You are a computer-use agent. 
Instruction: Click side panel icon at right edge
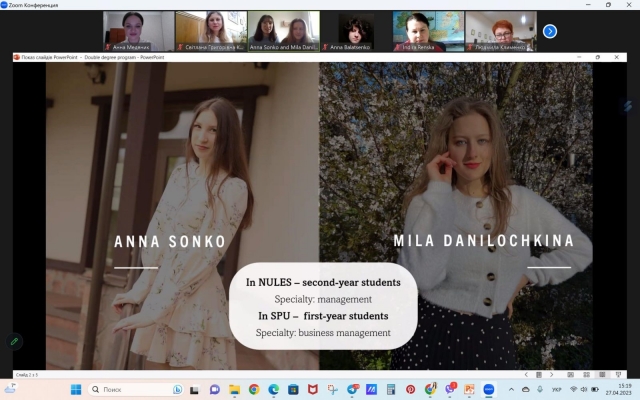point(628,106)
